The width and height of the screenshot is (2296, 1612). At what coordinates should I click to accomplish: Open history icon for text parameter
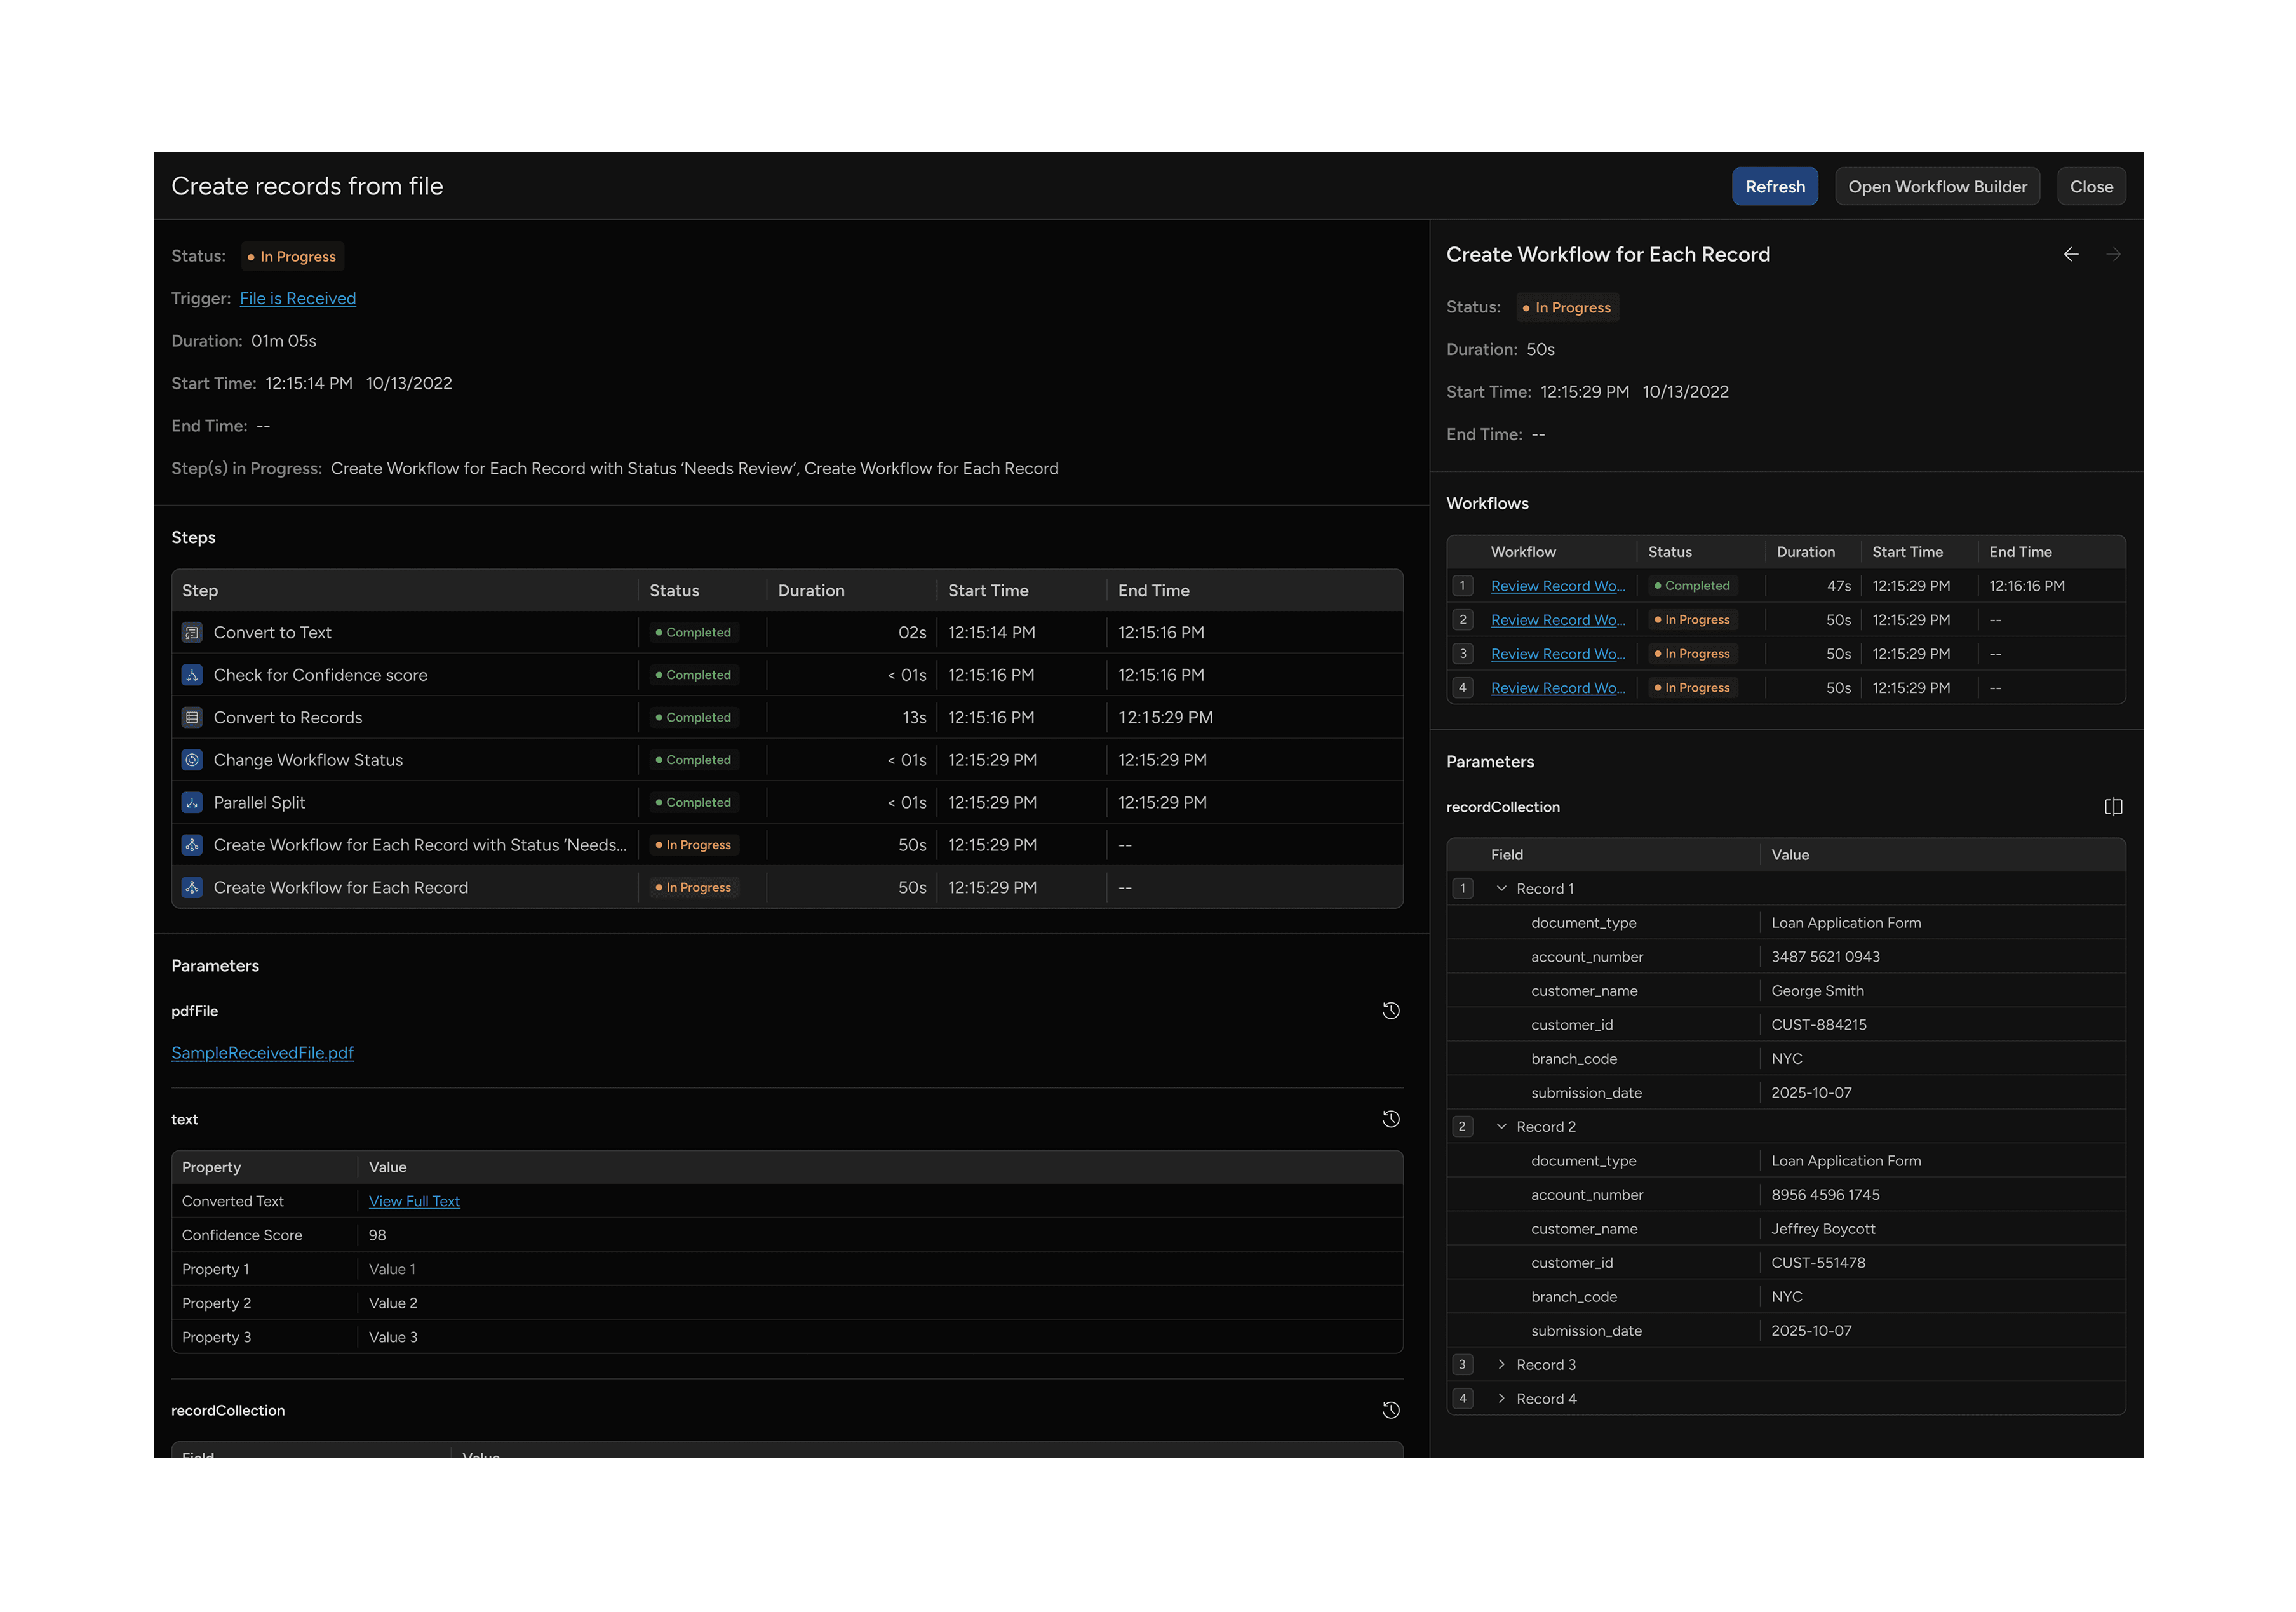1390,1119
